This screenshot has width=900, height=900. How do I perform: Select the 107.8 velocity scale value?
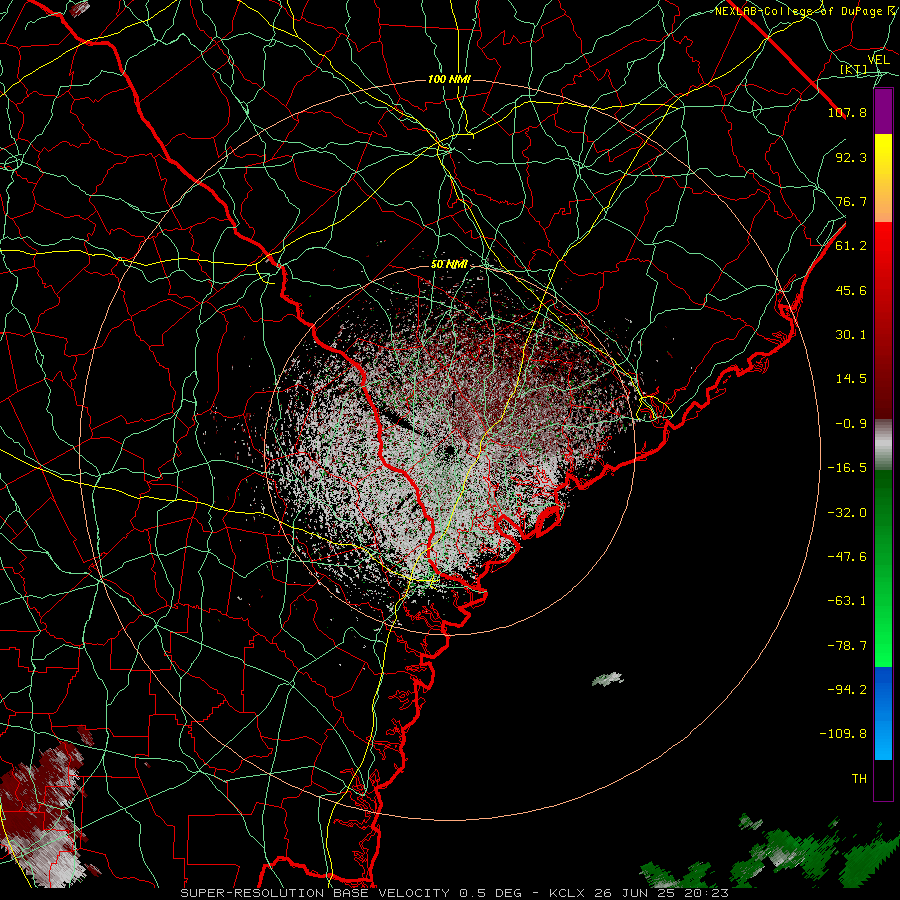[x=847, y=112]
